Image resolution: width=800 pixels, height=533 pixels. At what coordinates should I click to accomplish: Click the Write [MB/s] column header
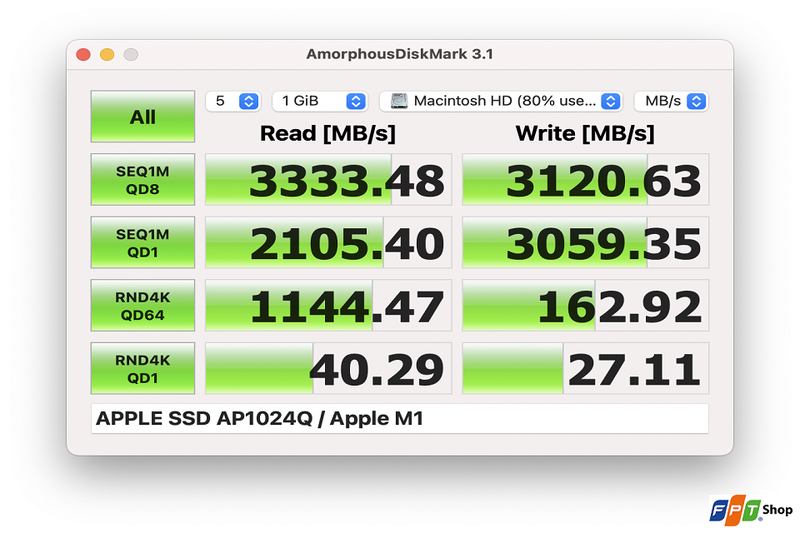[x=585, y=134]
